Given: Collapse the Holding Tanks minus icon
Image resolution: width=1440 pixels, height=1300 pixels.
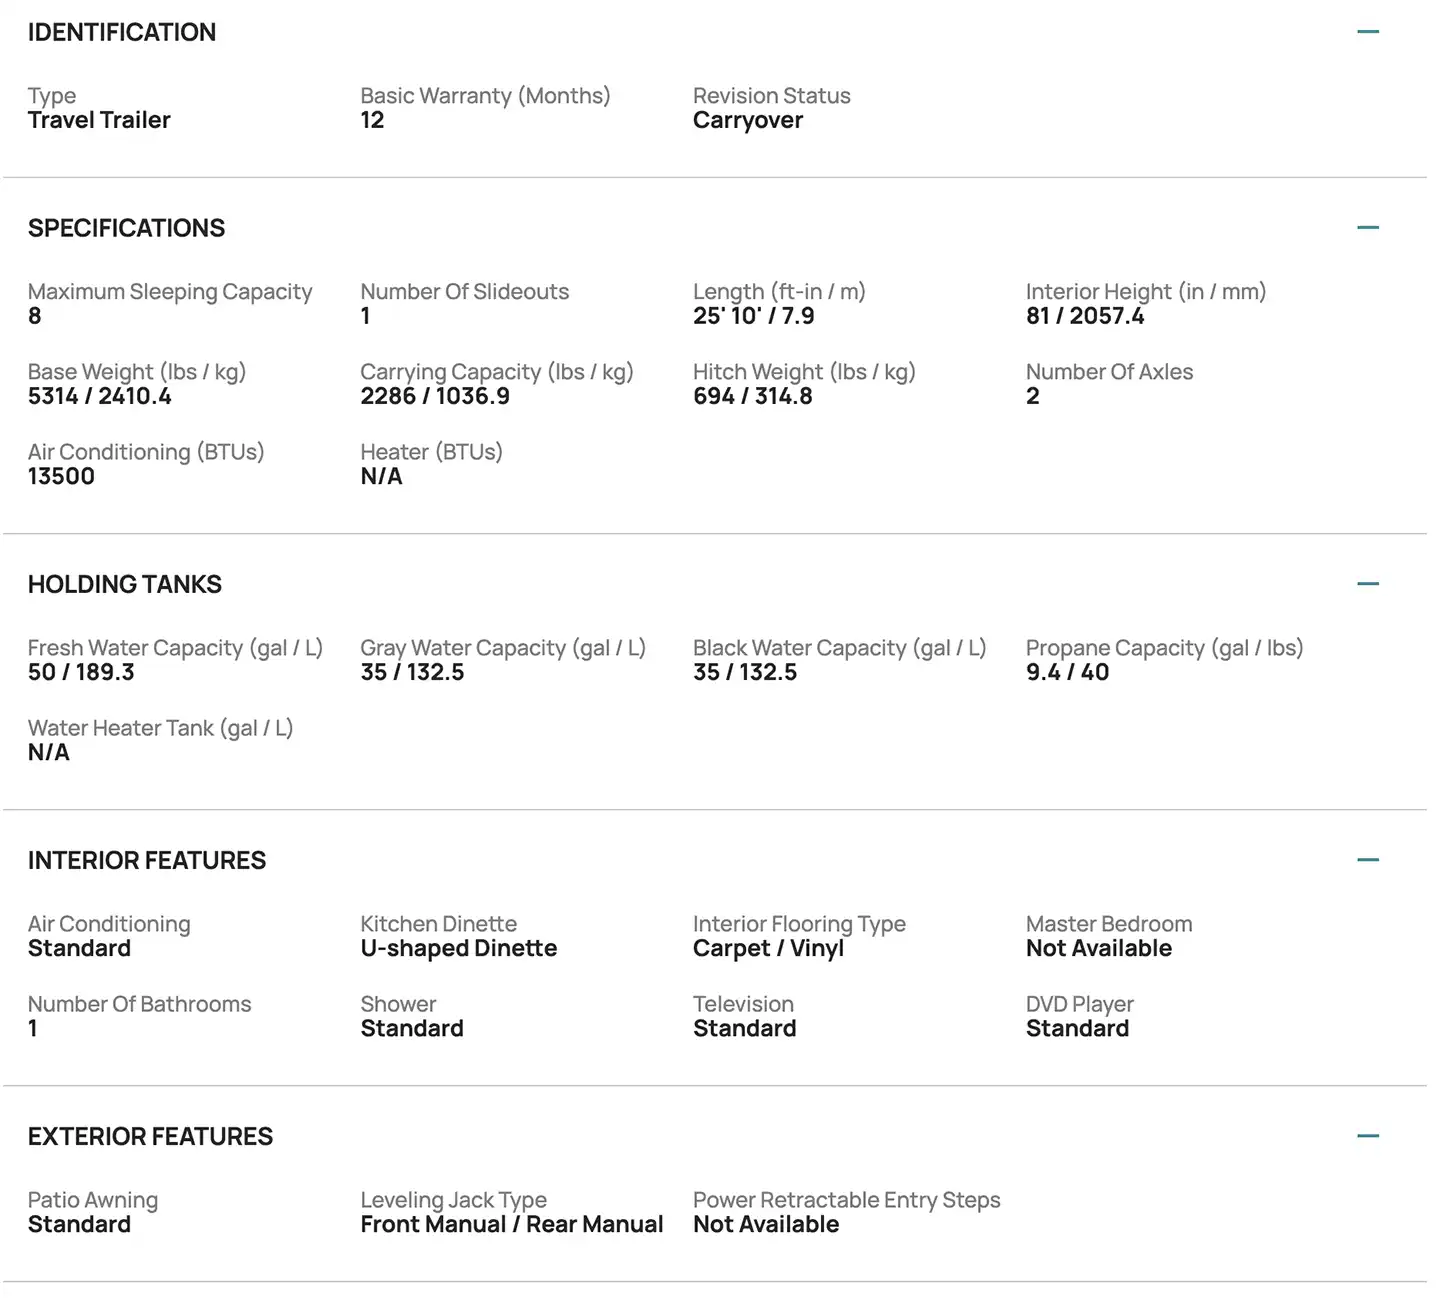Looking at the screenshot, I should [x=1368, y=584].
